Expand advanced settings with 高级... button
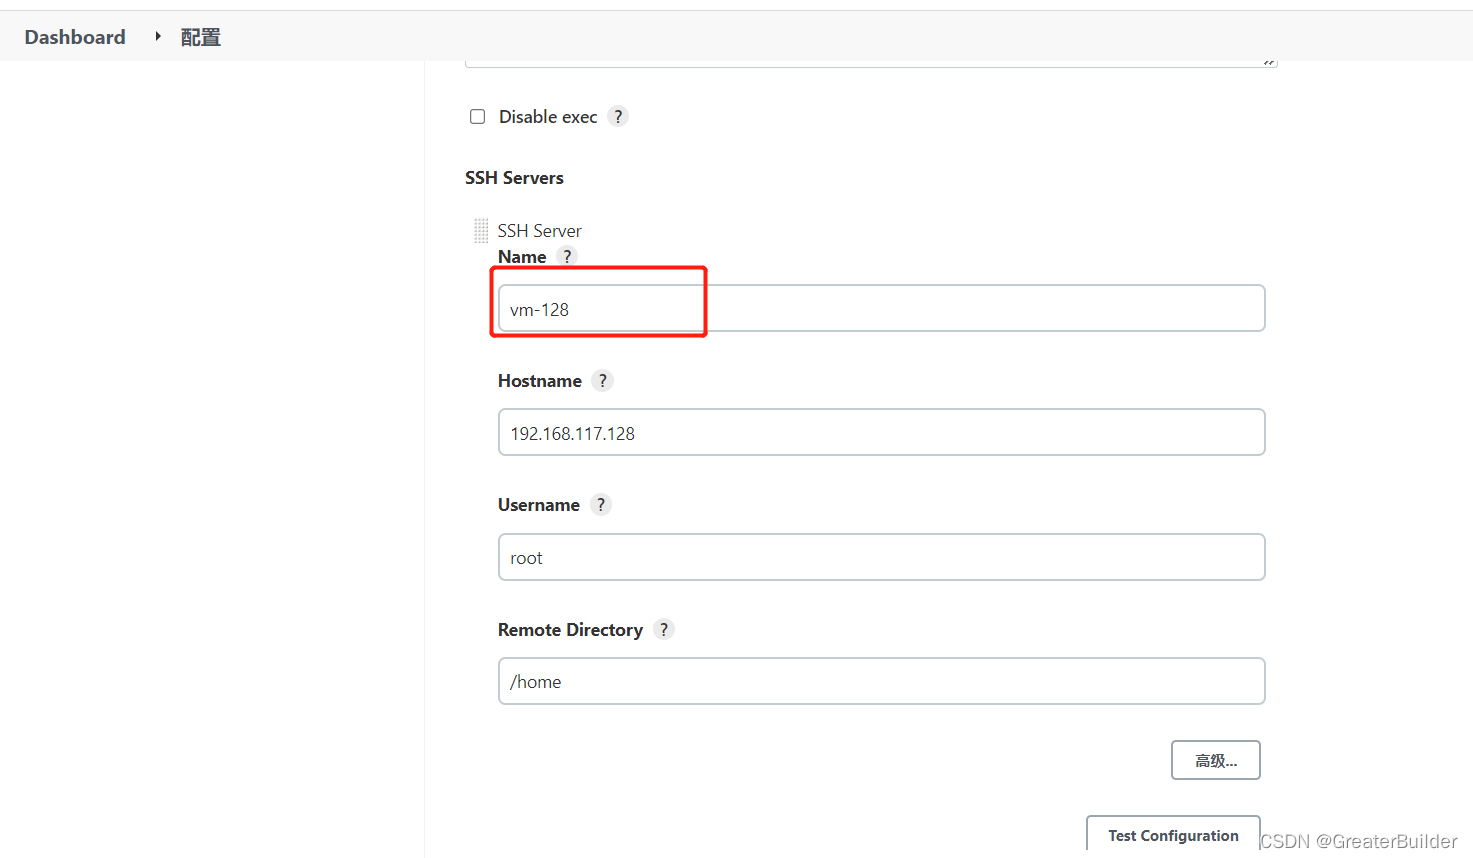The width and height of the screenshot is (1473, 858). [x=1215, y=761]
